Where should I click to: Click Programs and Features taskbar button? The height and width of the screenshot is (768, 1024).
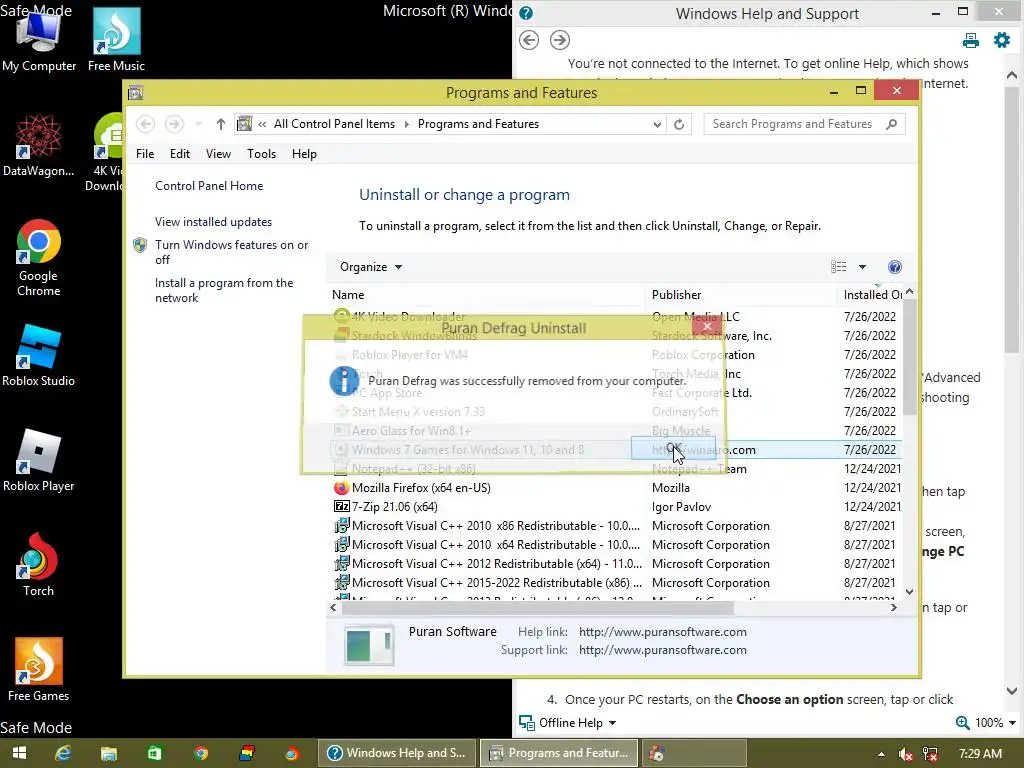(560, 753)
